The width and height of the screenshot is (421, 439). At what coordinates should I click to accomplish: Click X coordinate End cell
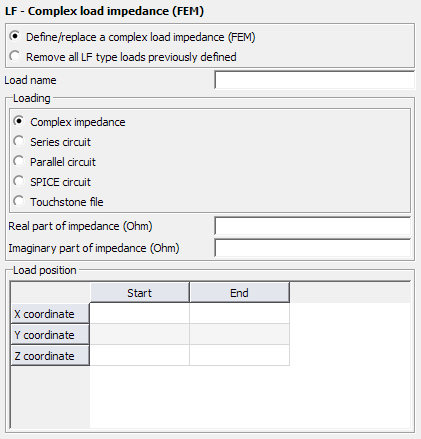tap(239, 313)
